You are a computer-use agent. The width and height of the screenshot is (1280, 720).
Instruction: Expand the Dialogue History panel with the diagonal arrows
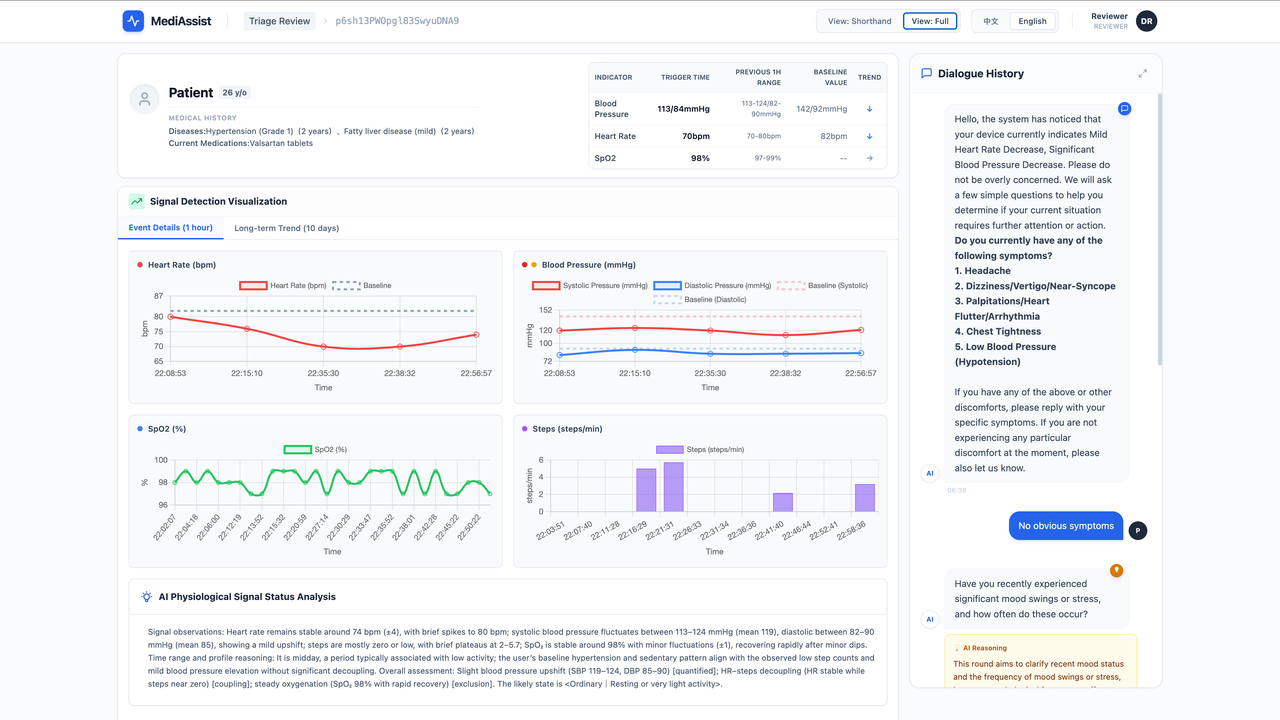1143,73
